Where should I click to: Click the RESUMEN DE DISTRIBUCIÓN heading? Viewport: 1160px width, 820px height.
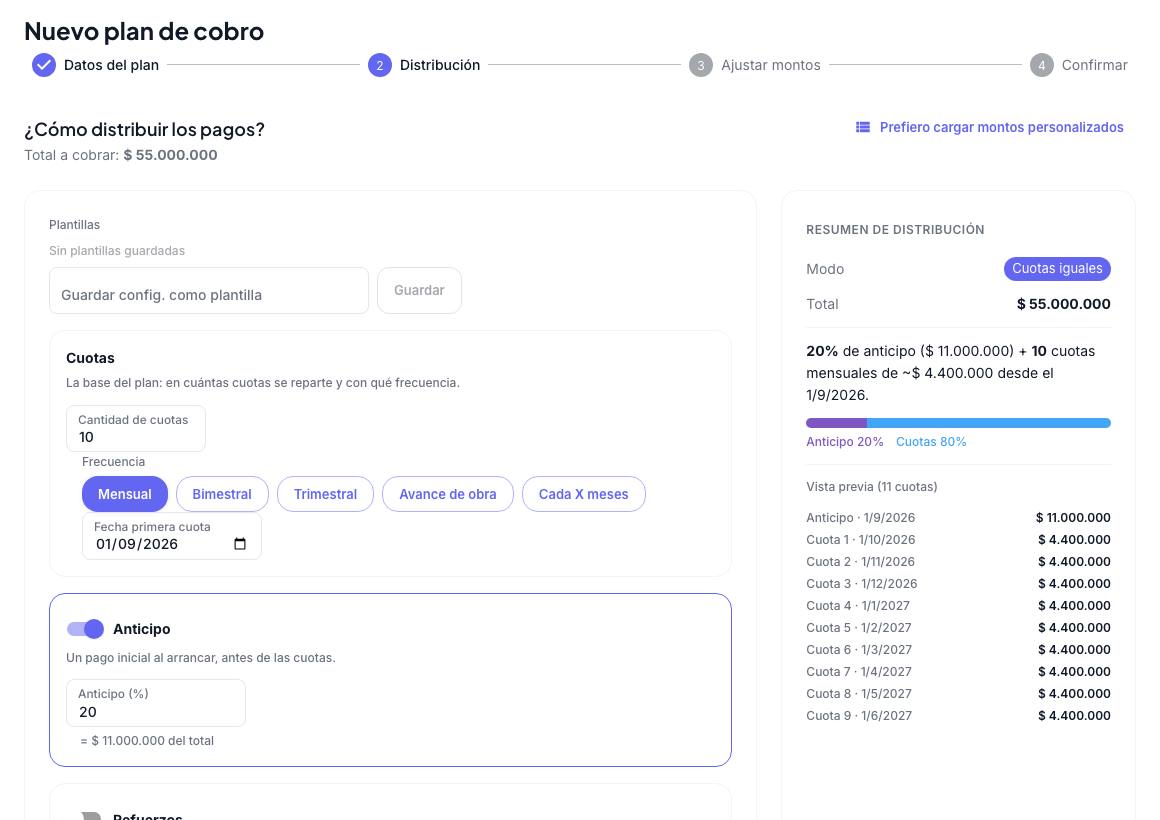point(895,230)
